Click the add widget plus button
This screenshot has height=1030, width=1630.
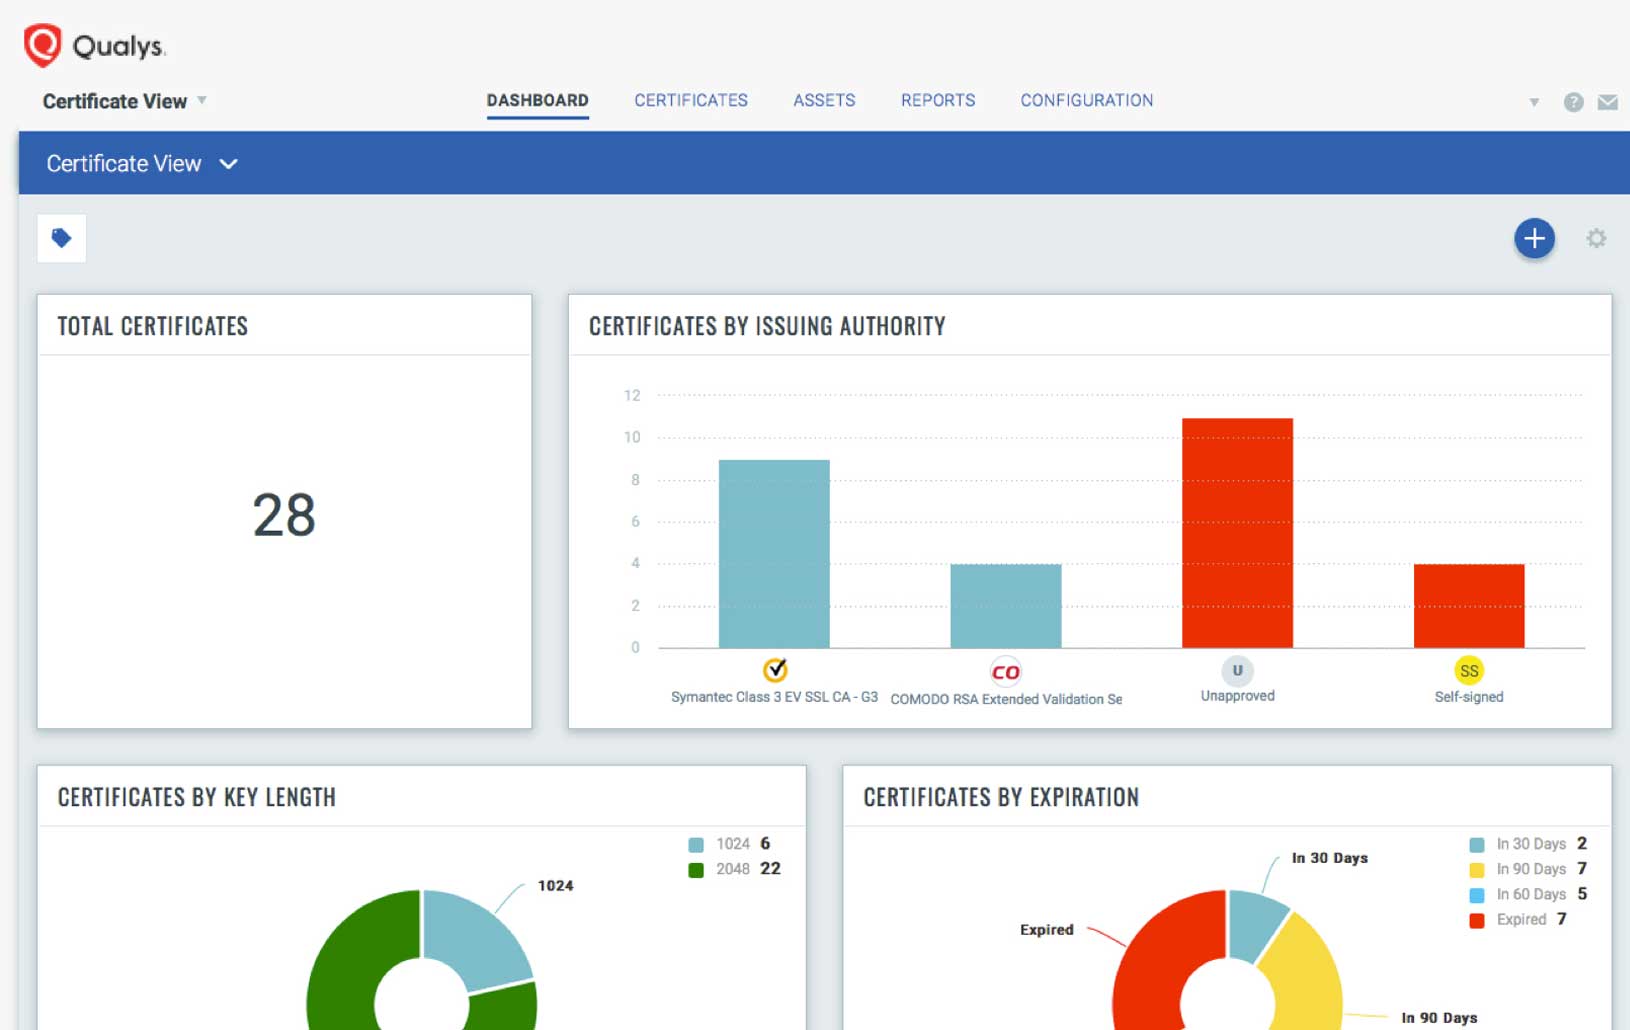point(1534,238)
